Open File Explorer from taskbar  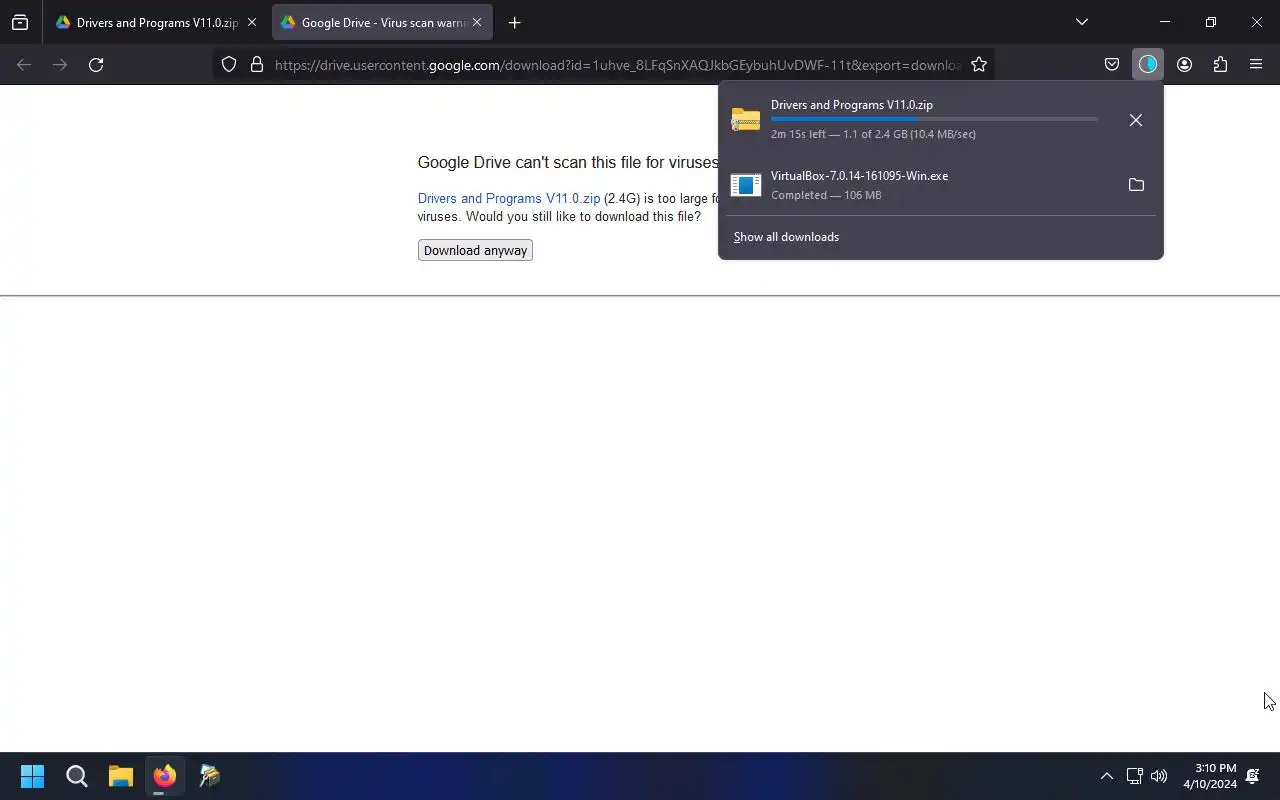(x=121, y=776)
